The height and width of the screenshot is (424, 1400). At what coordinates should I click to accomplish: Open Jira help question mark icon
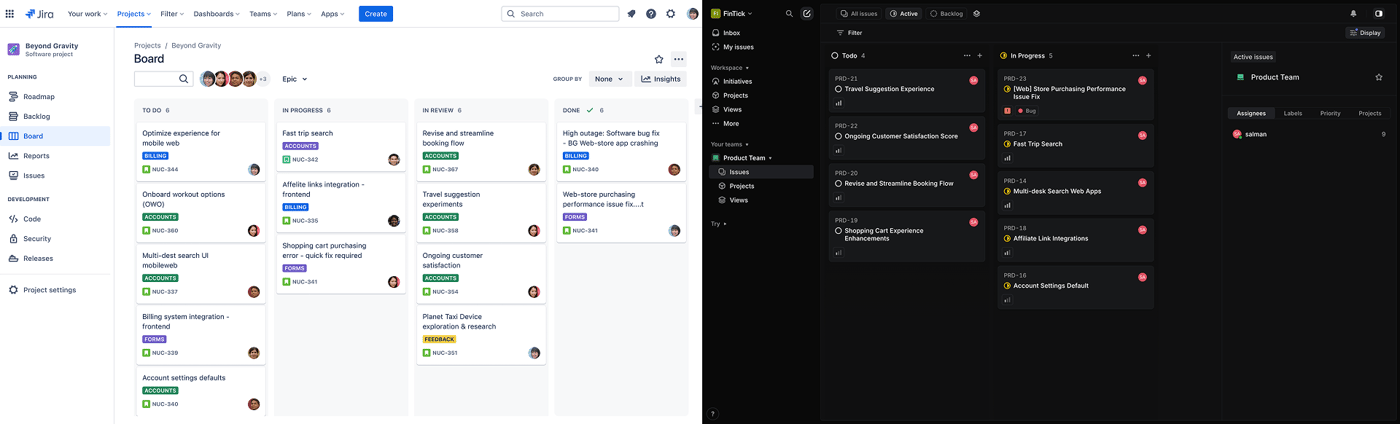[651, 14]
